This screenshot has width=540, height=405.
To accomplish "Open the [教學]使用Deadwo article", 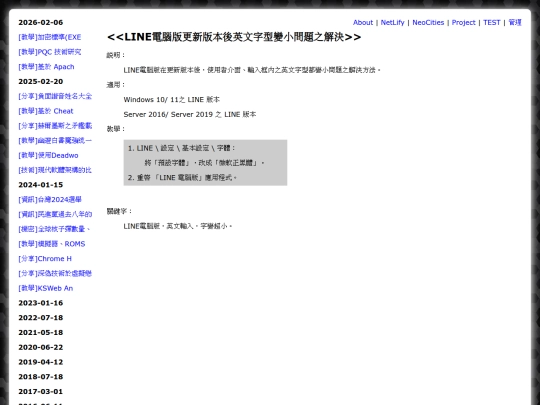I will [x=48, y=155].
